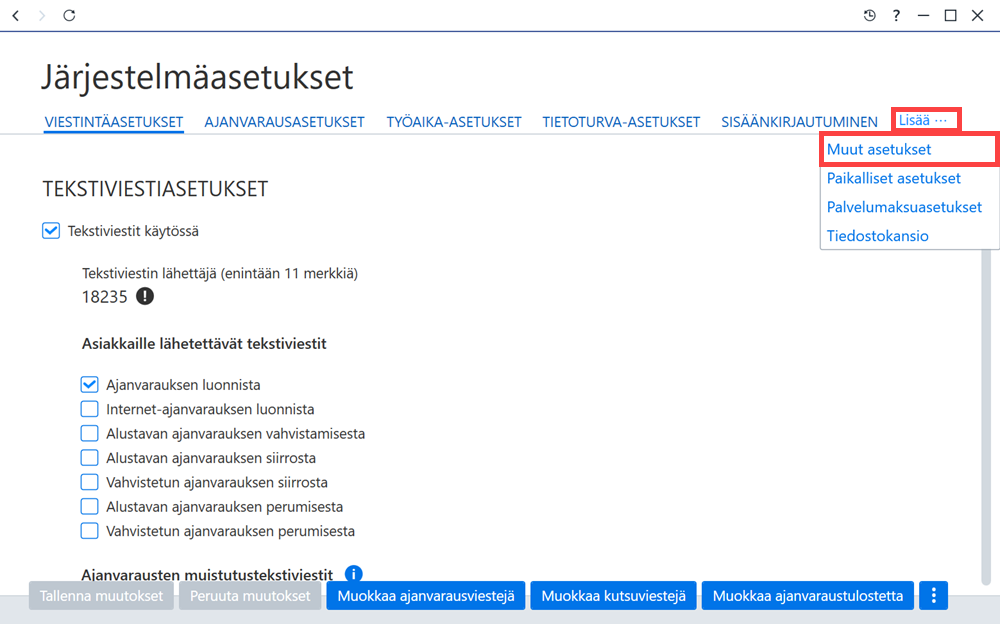Maximize the window

point(950,15)
